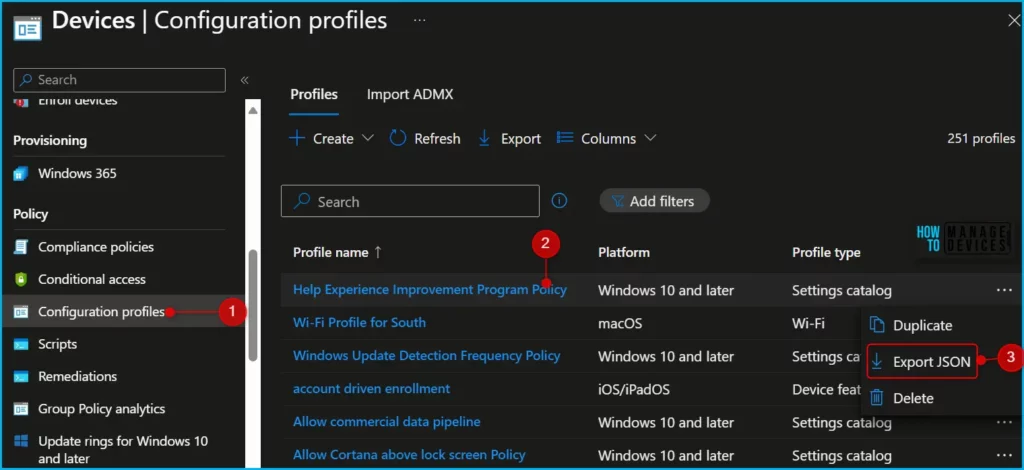The image size is (1024, 470).
Task: Open ellipsis menu for Help Experience Improvement row
Action: [1004, 290]
